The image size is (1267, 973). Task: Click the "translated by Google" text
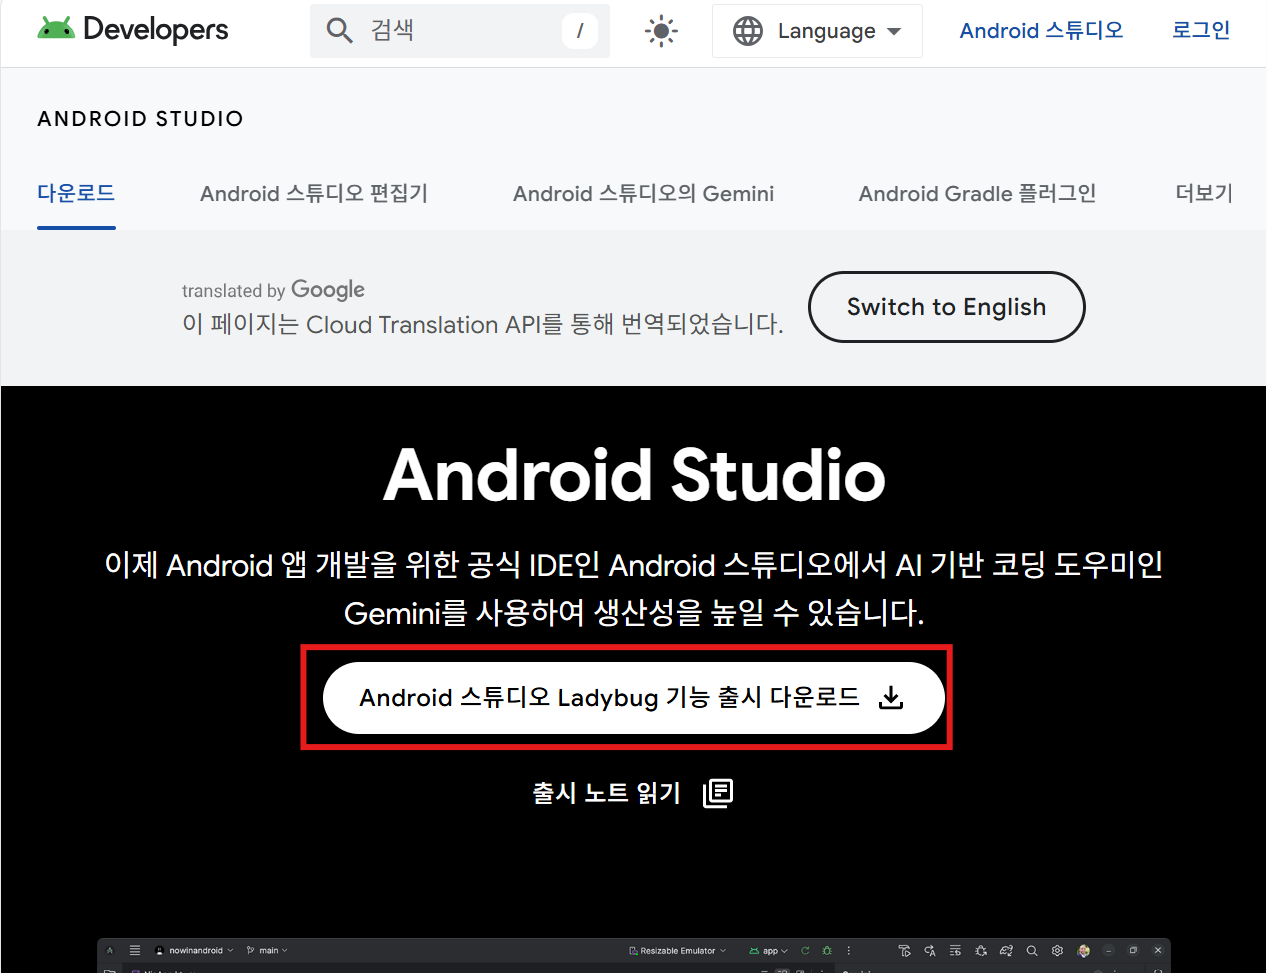[x=273, y=290]
